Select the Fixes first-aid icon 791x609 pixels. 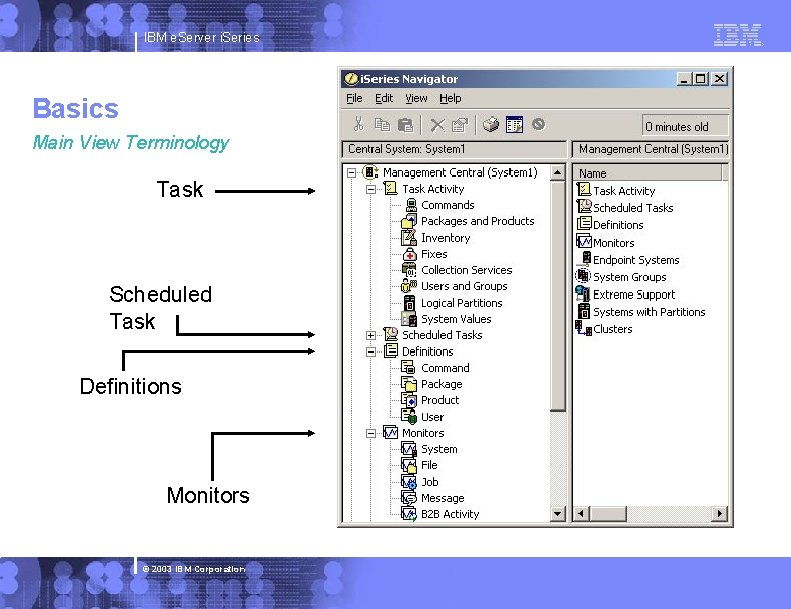tap(410, 254)
